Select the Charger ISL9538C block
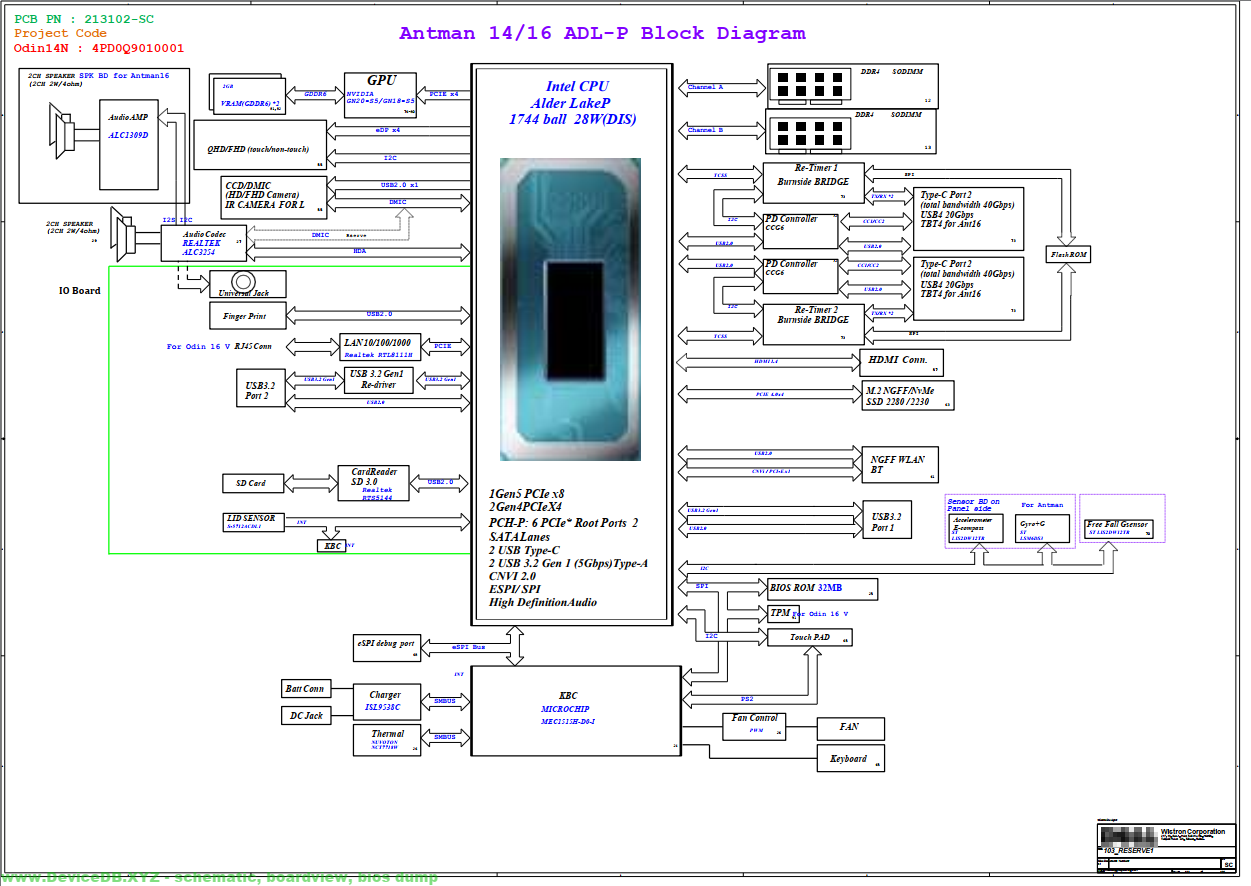1251x886 pixels. (387, 702)
